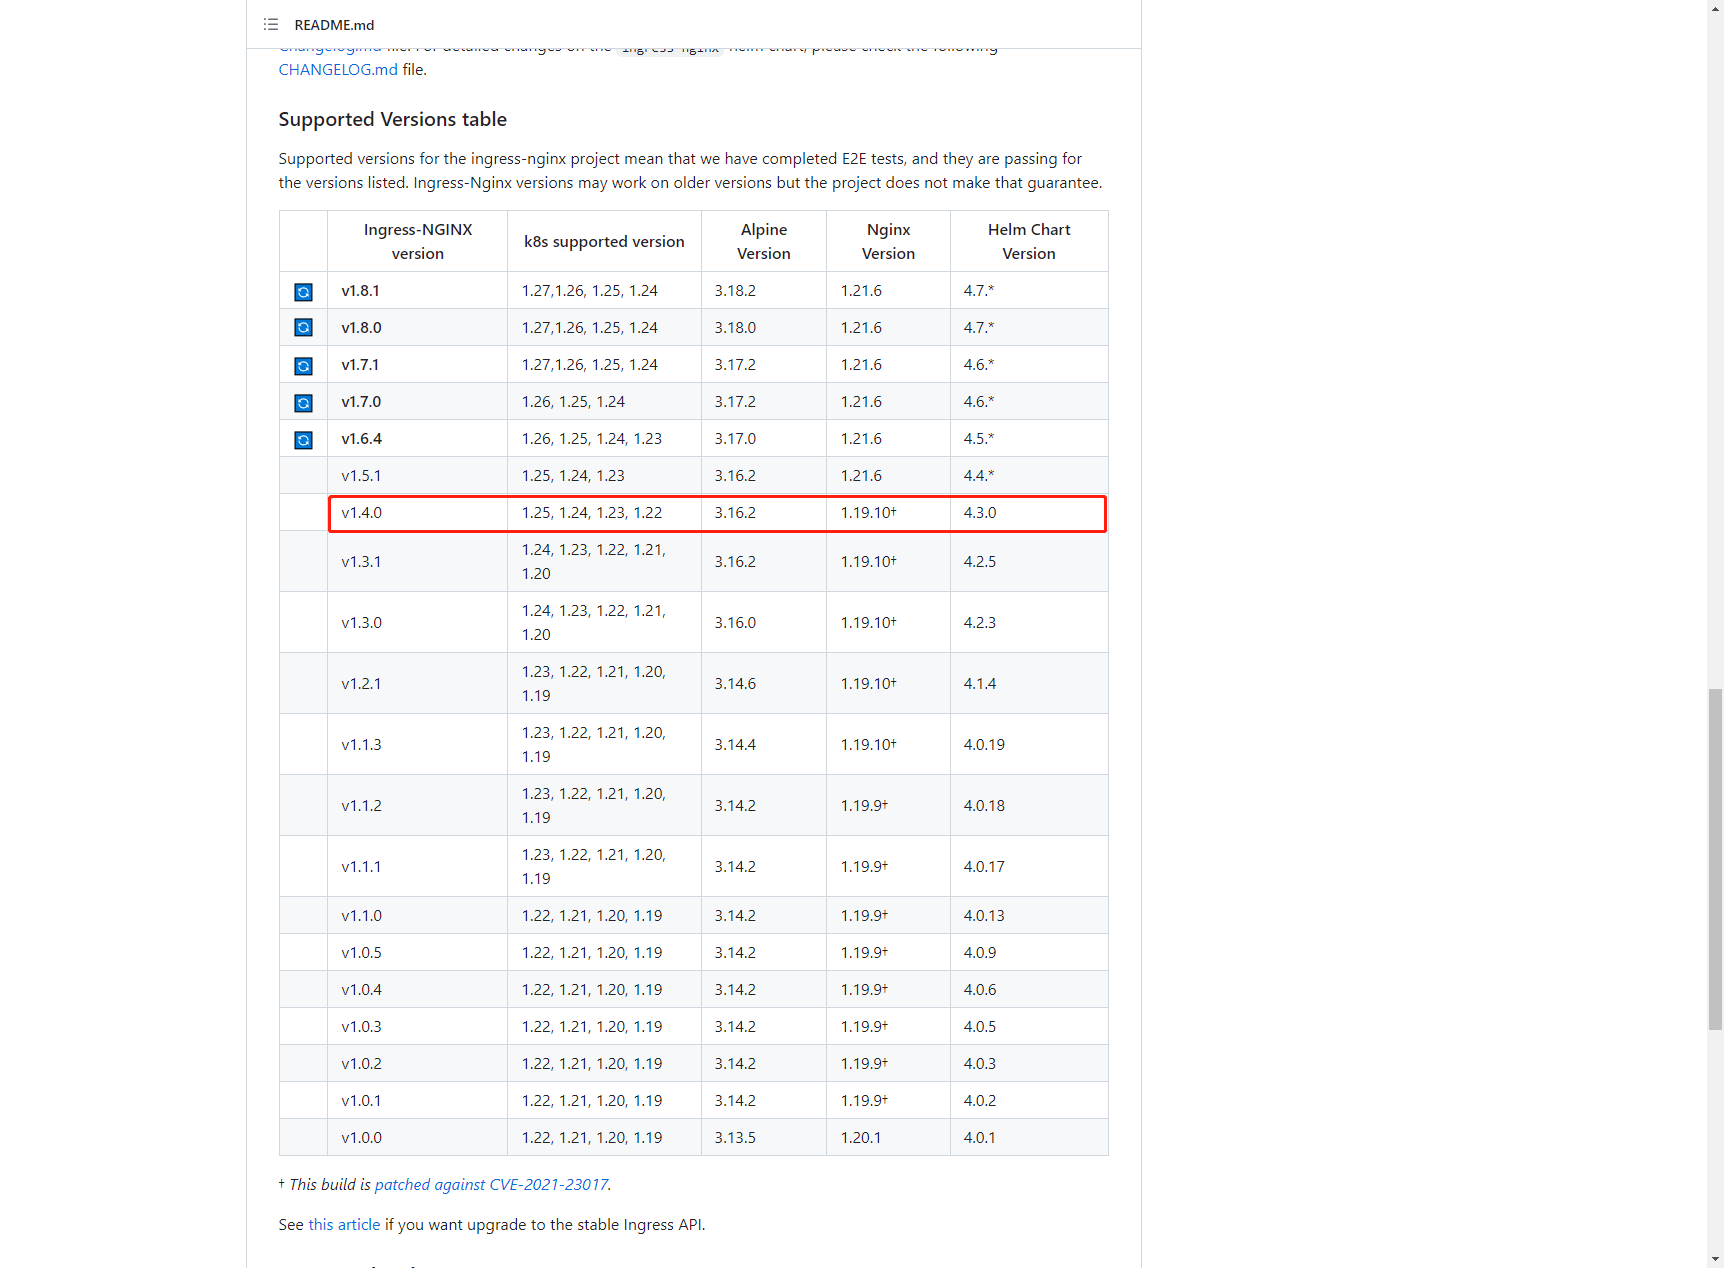Screen dimensions: 1724x1268
Task: Click the vertical scrollbar thumb
Action: [1715, 859]
